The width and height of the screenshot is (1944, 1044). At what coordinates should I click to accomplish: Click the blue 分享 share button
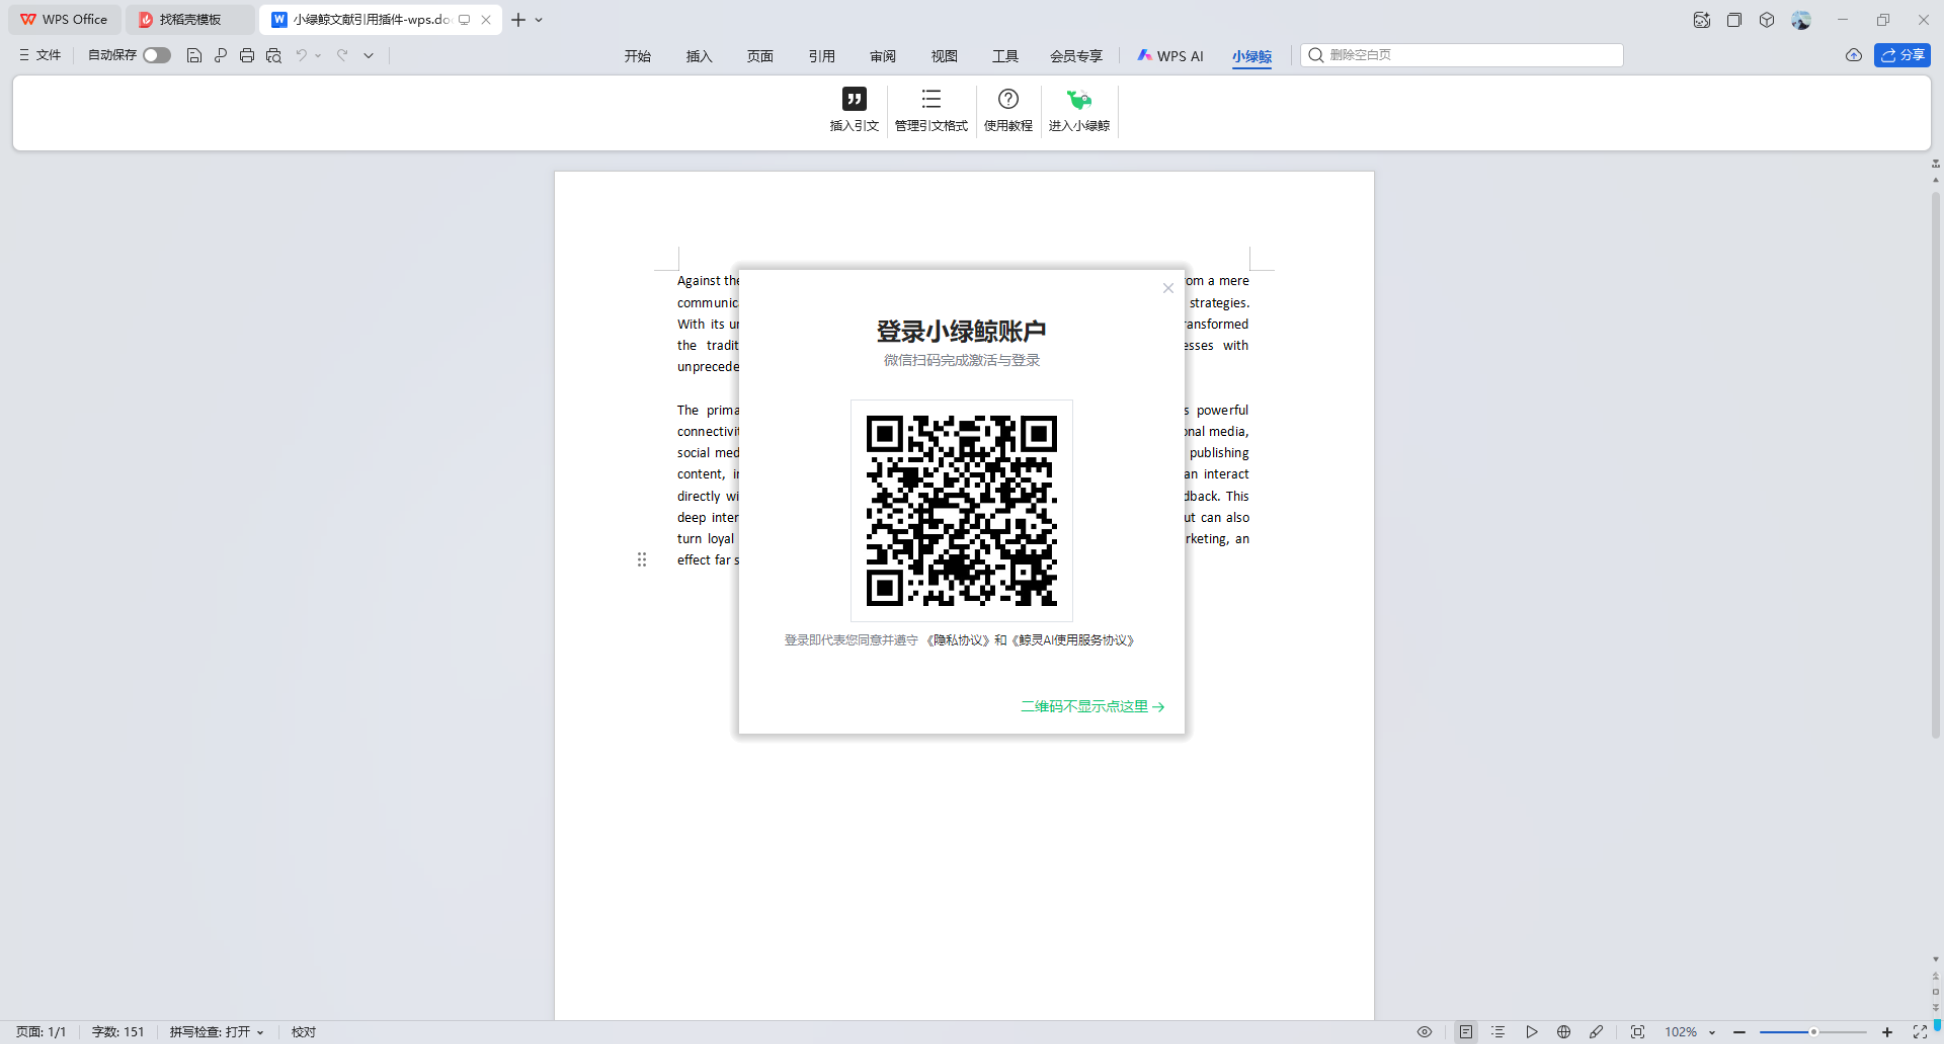tap(1901, 56)
